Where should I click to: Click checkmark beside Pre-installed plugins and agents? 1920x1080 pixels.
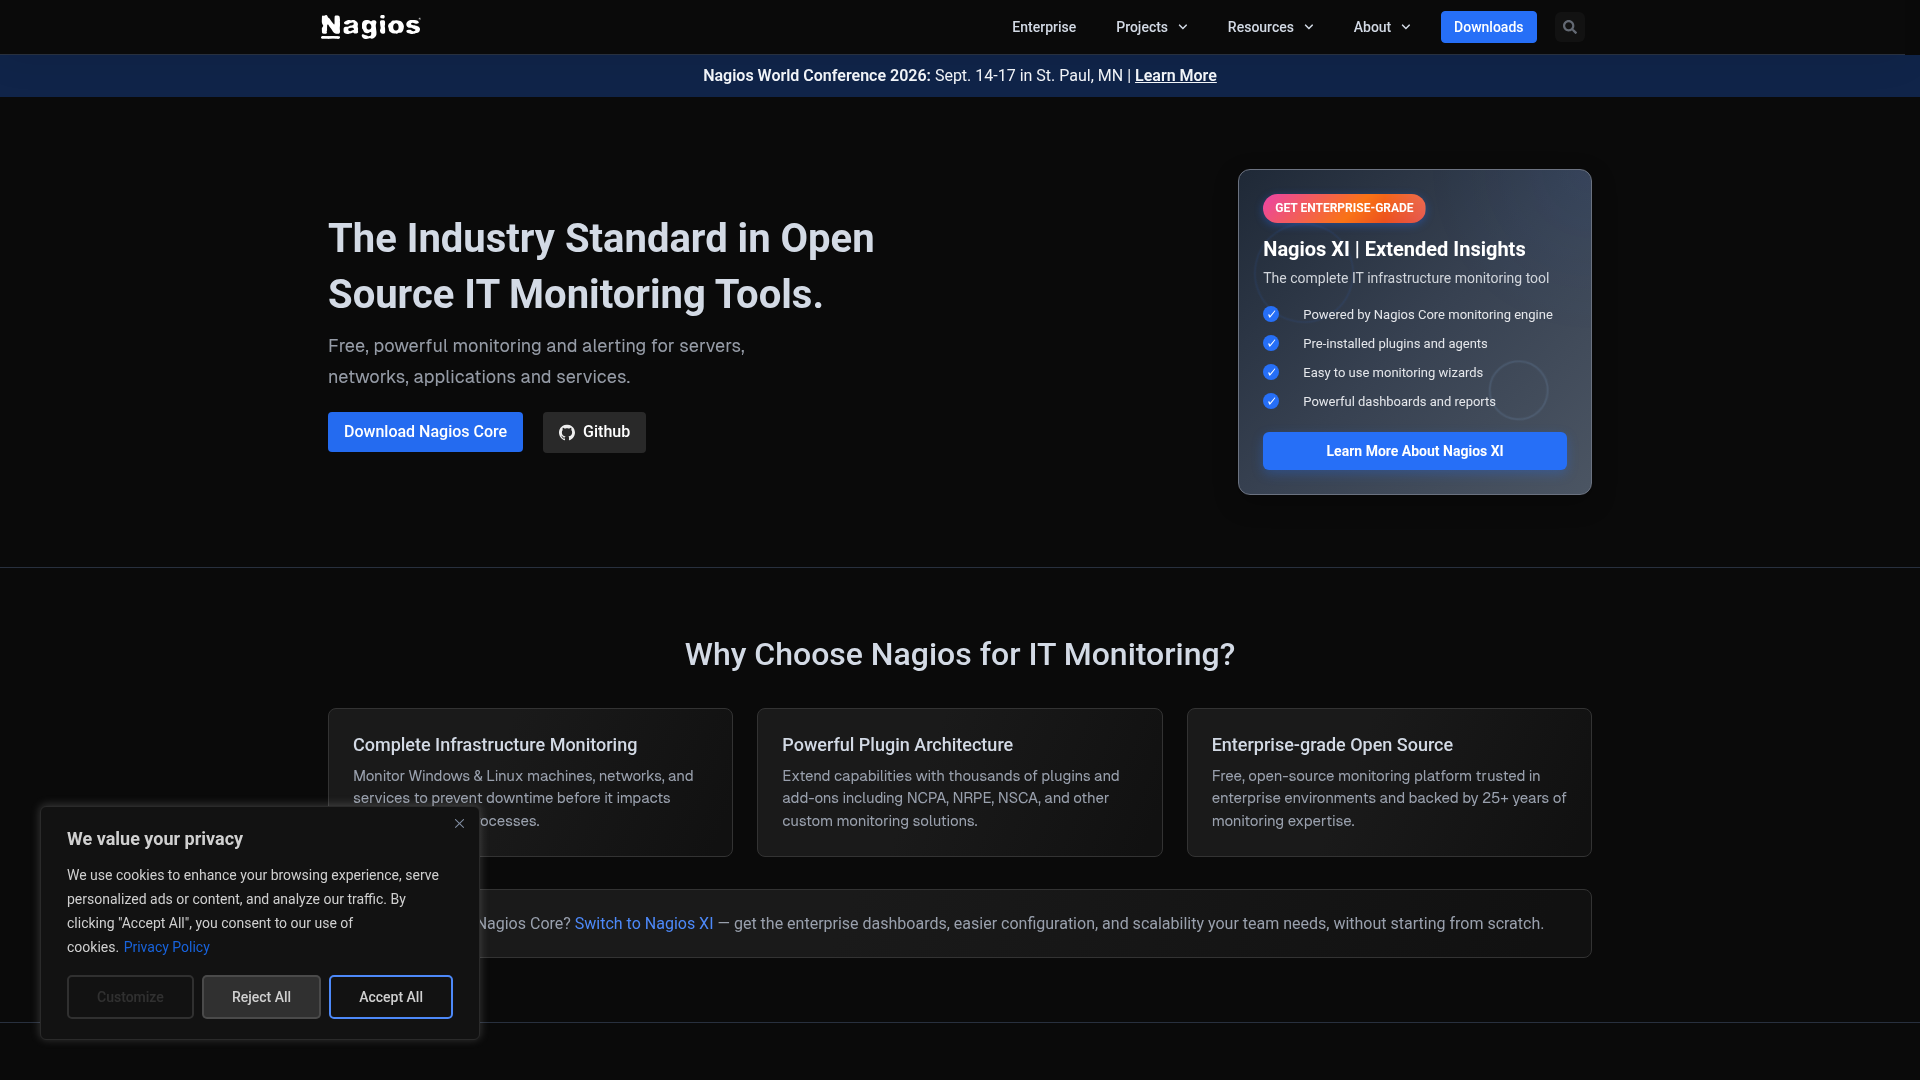pos(1271,343)
